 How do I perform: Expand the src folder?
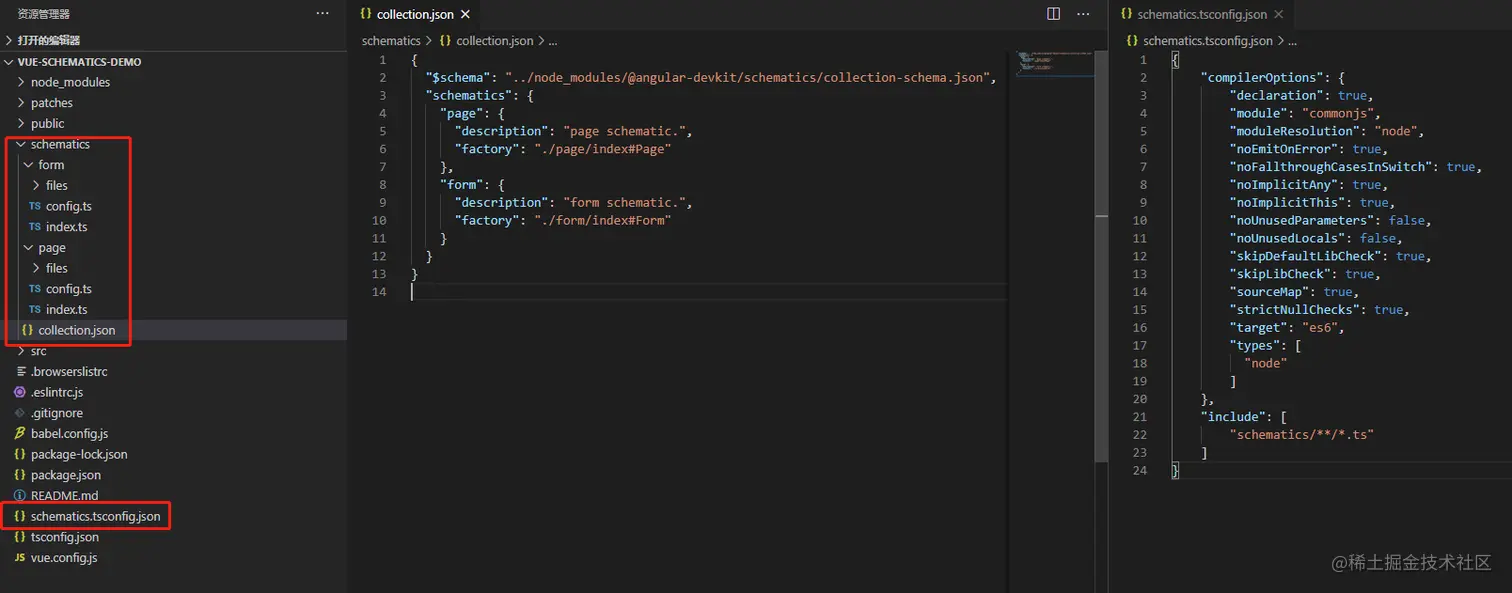tap(38, 351)
